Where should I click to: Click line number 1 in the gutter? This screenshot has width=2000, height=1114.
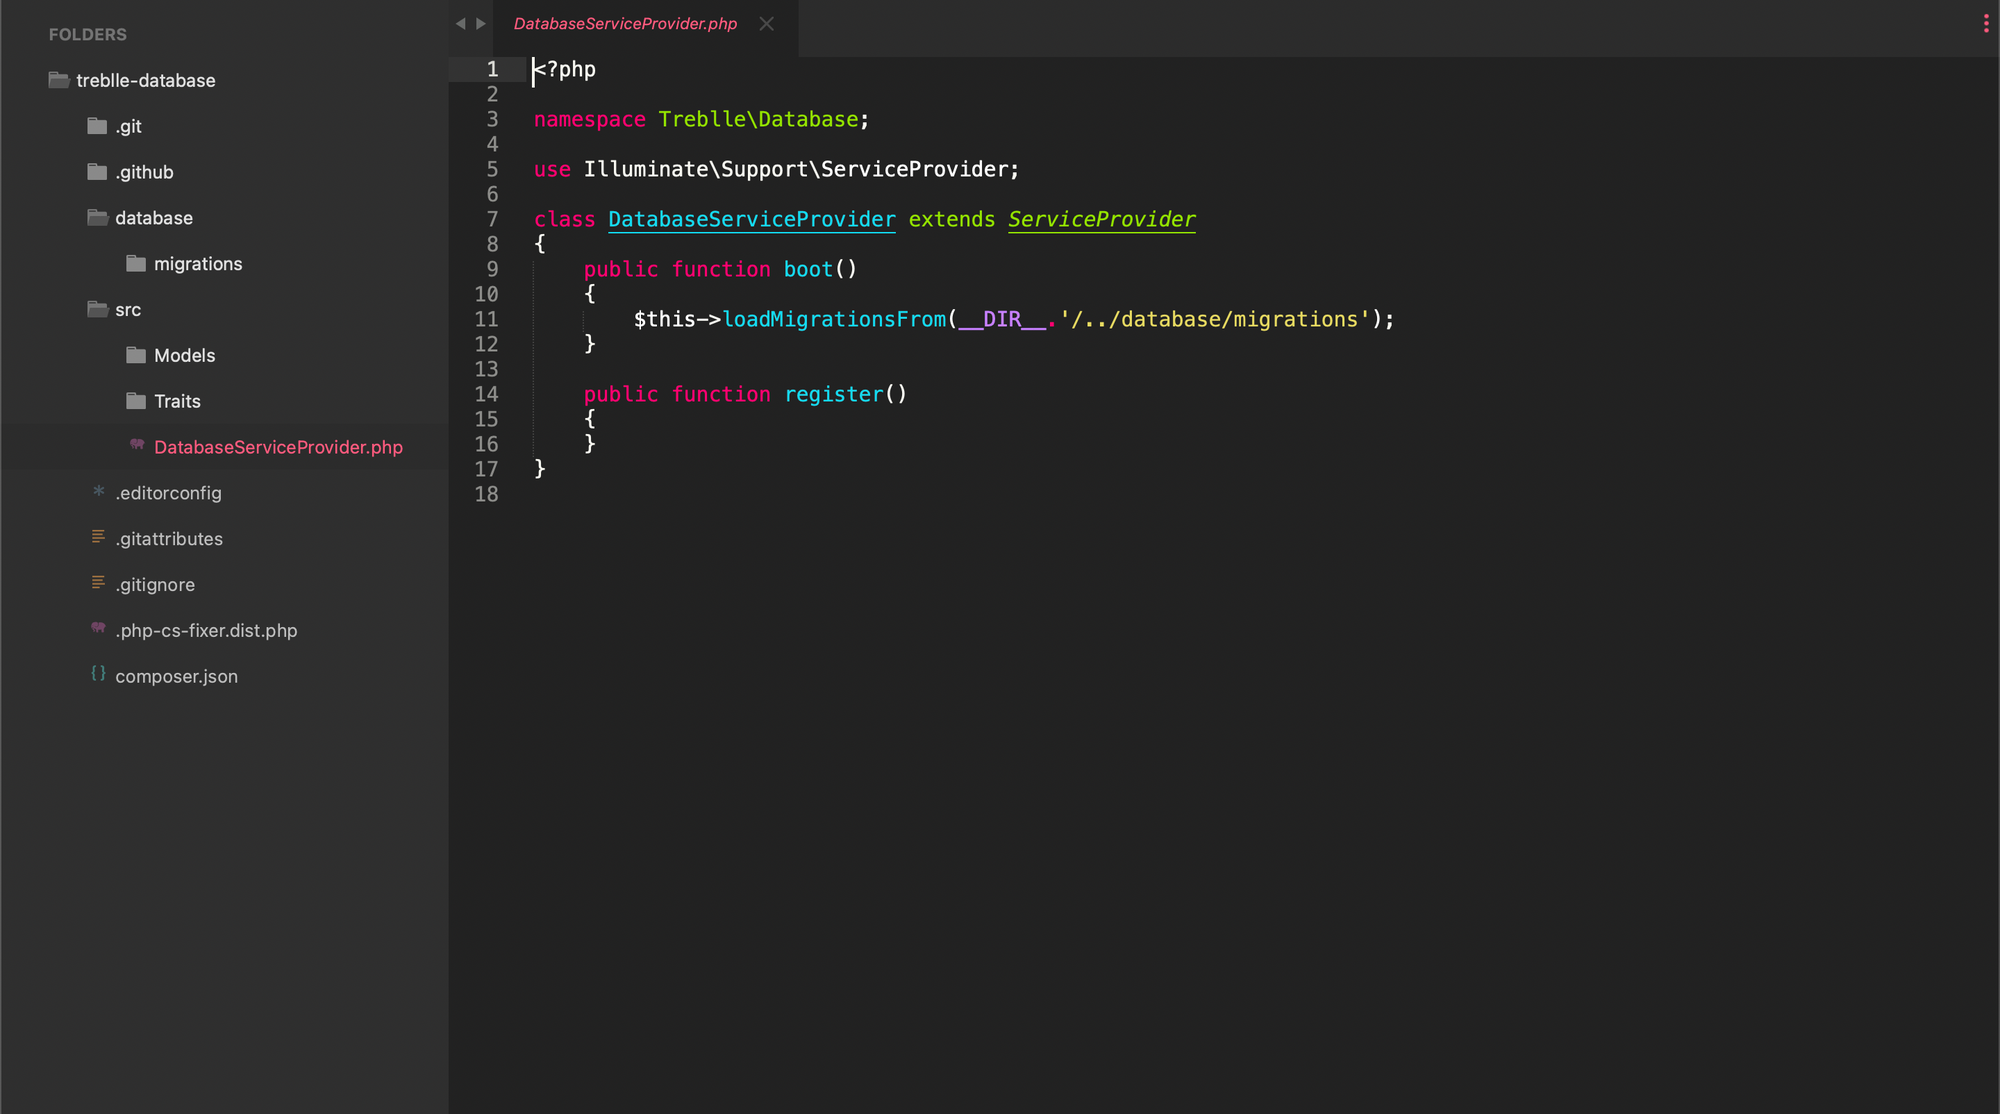pyautogui.click(x=492, y=69)
